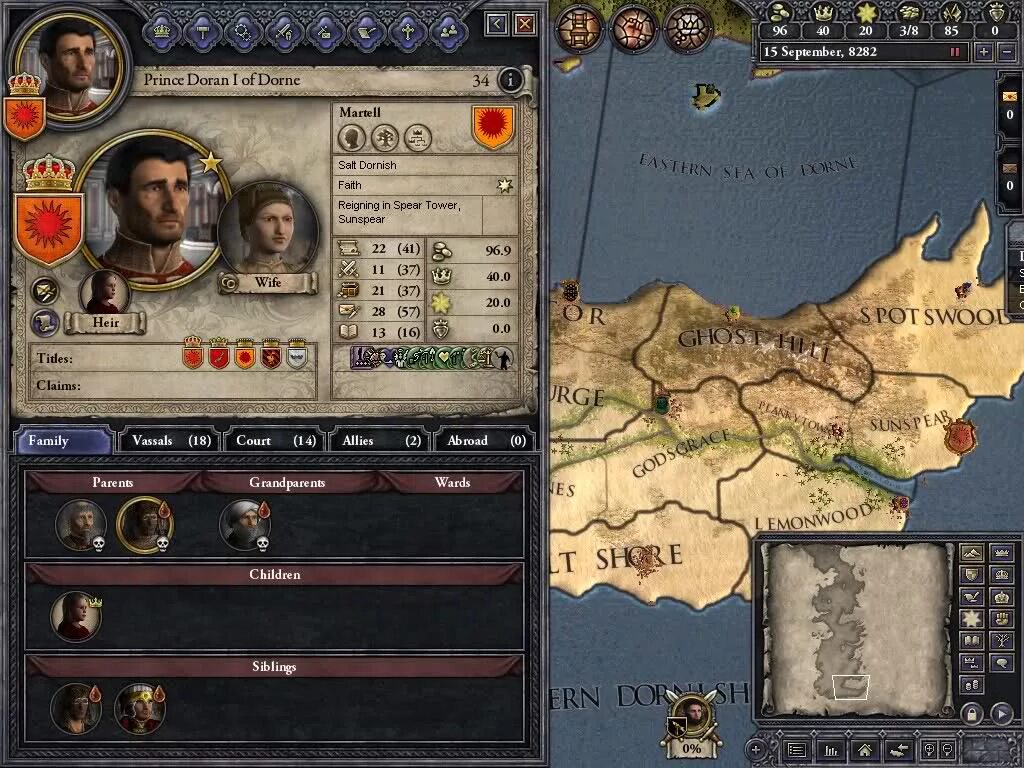Open the Council view rings icon
1024x768 pixels.
click(x=244, y=30)
